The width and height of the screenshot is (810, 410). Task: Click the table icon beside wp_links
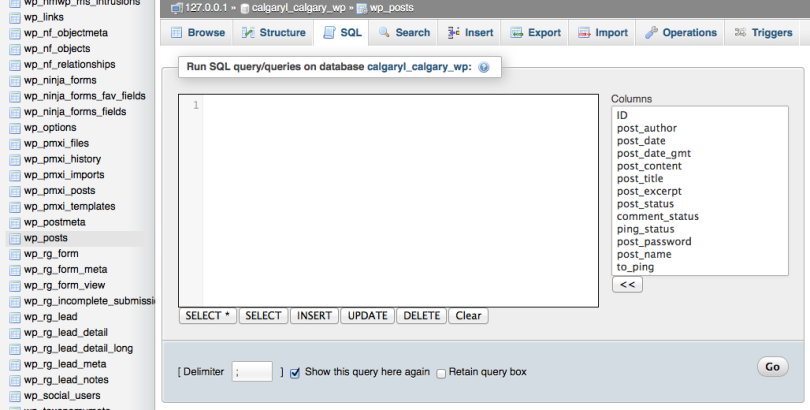click(x=15, y=18)
